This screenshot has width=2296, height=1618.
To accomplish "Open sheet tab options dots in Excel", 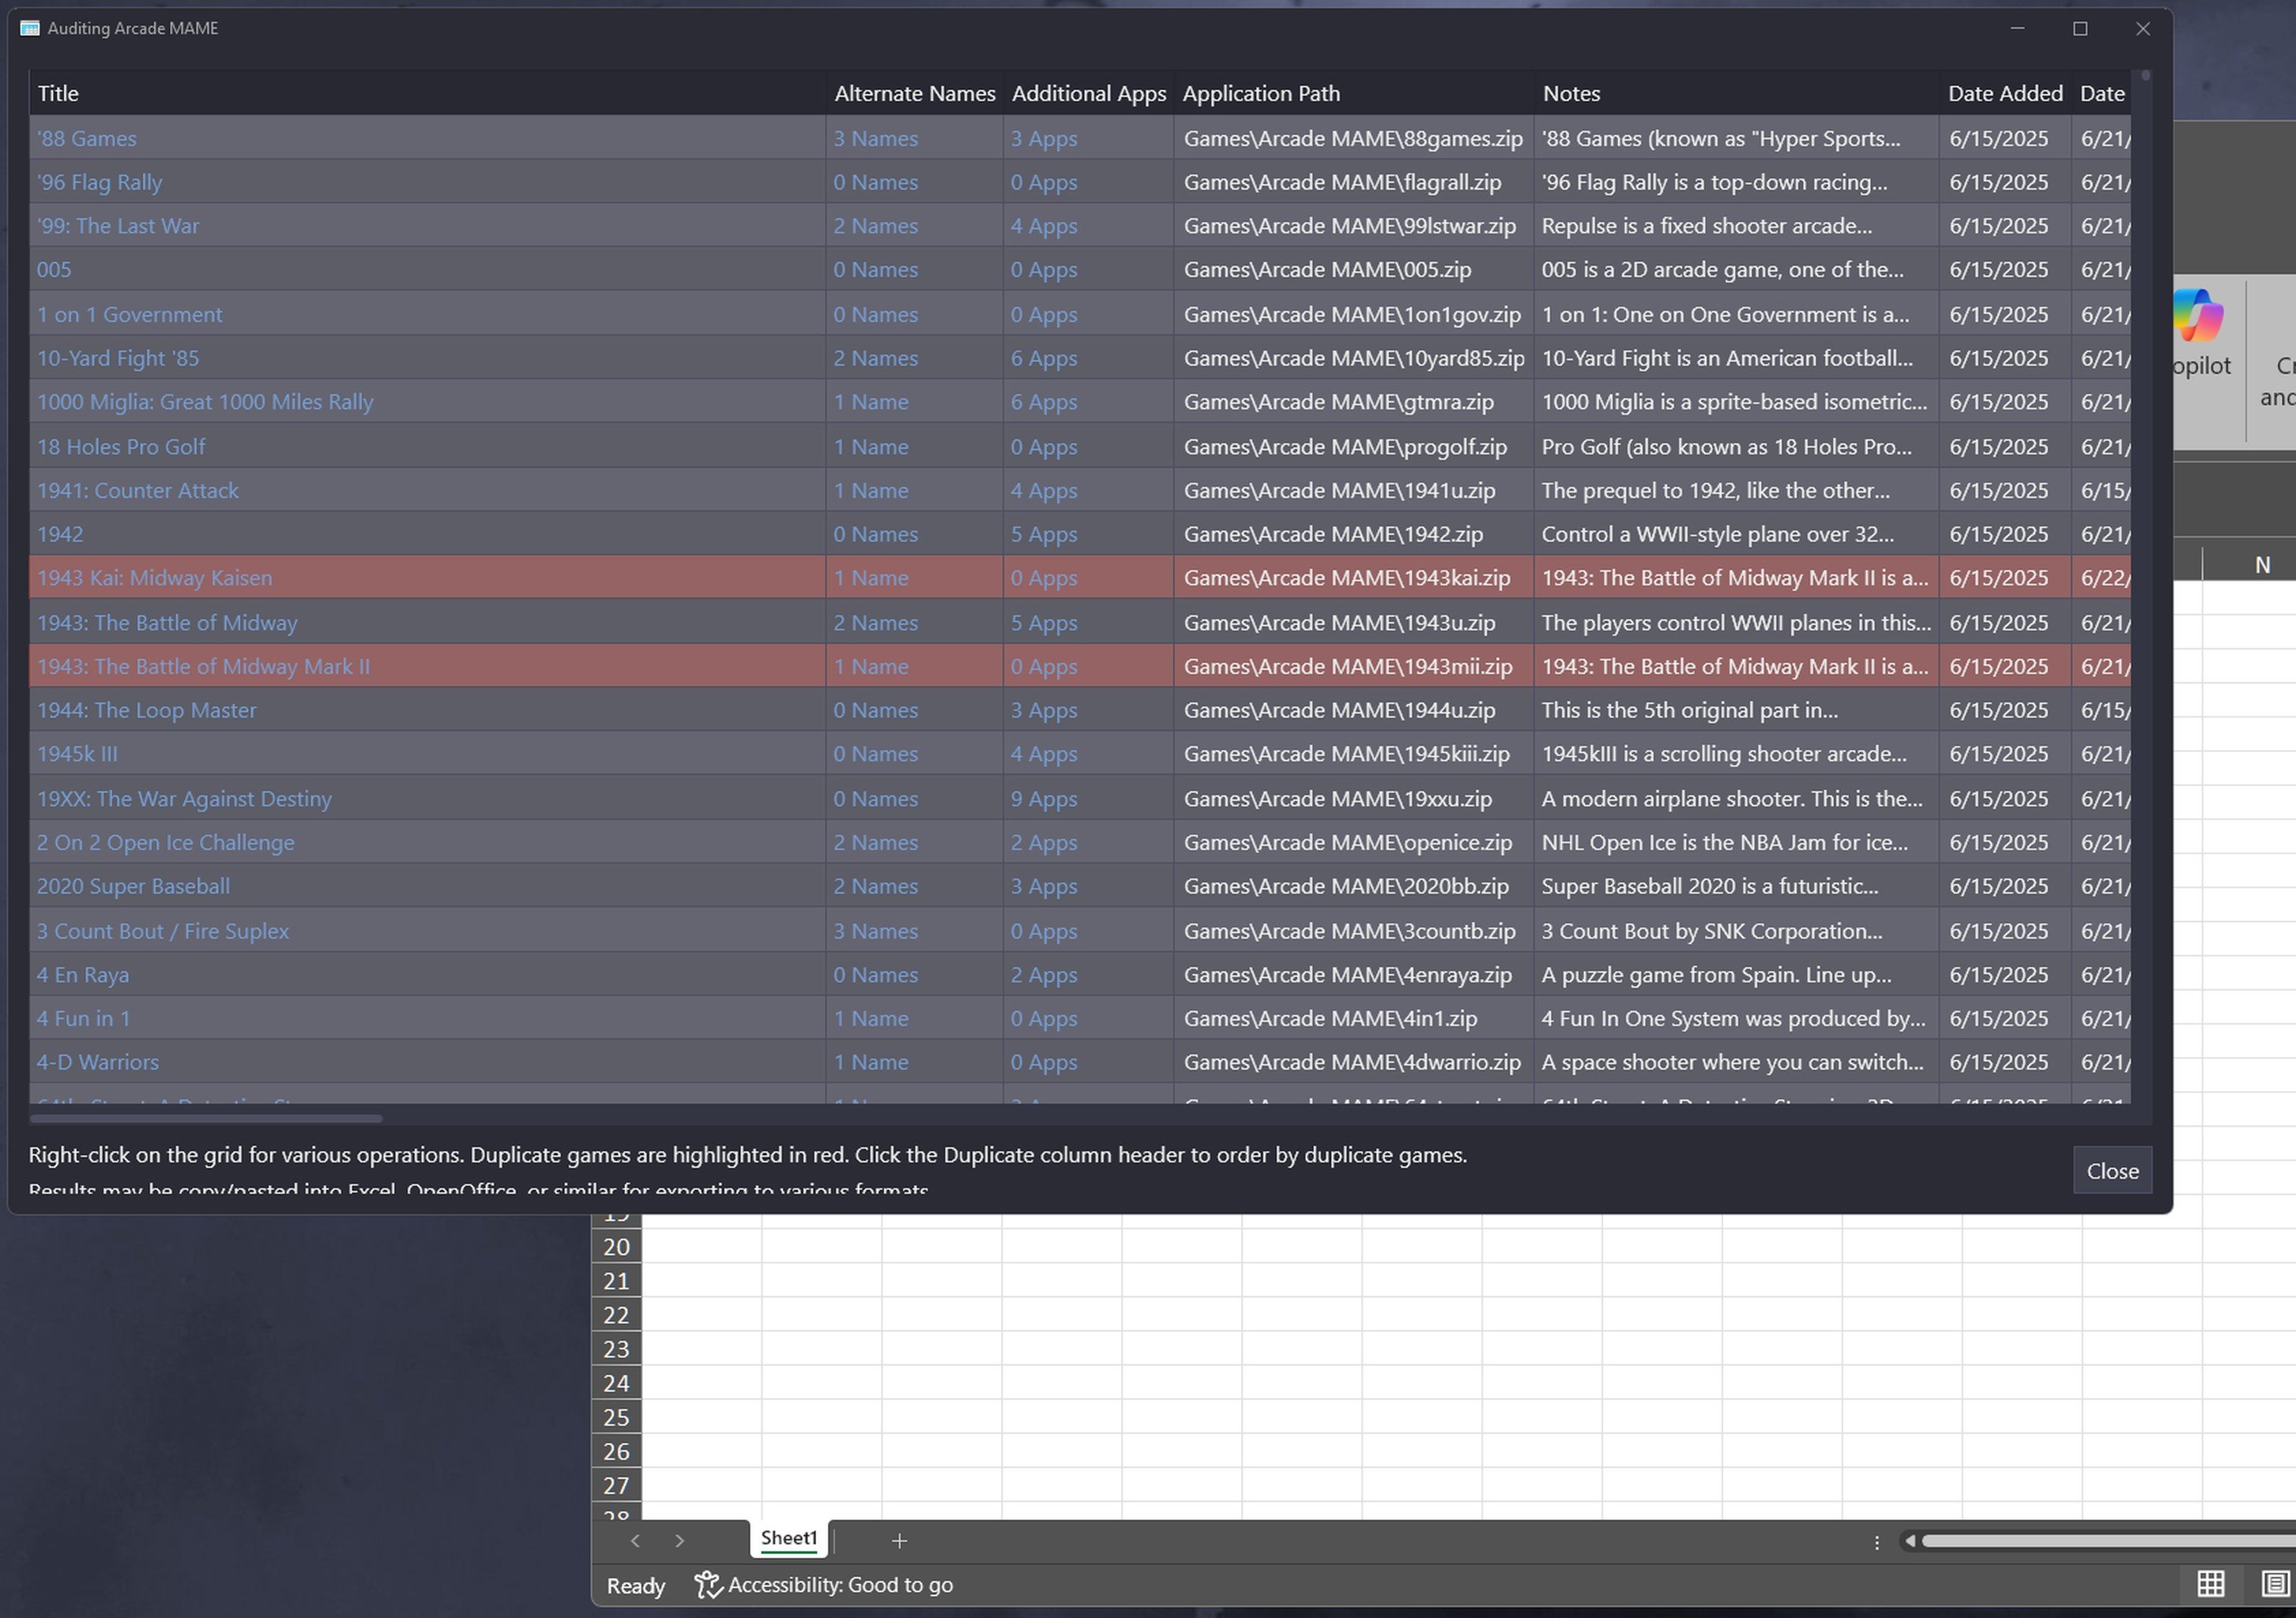I will click(x=1877, y=1542).
